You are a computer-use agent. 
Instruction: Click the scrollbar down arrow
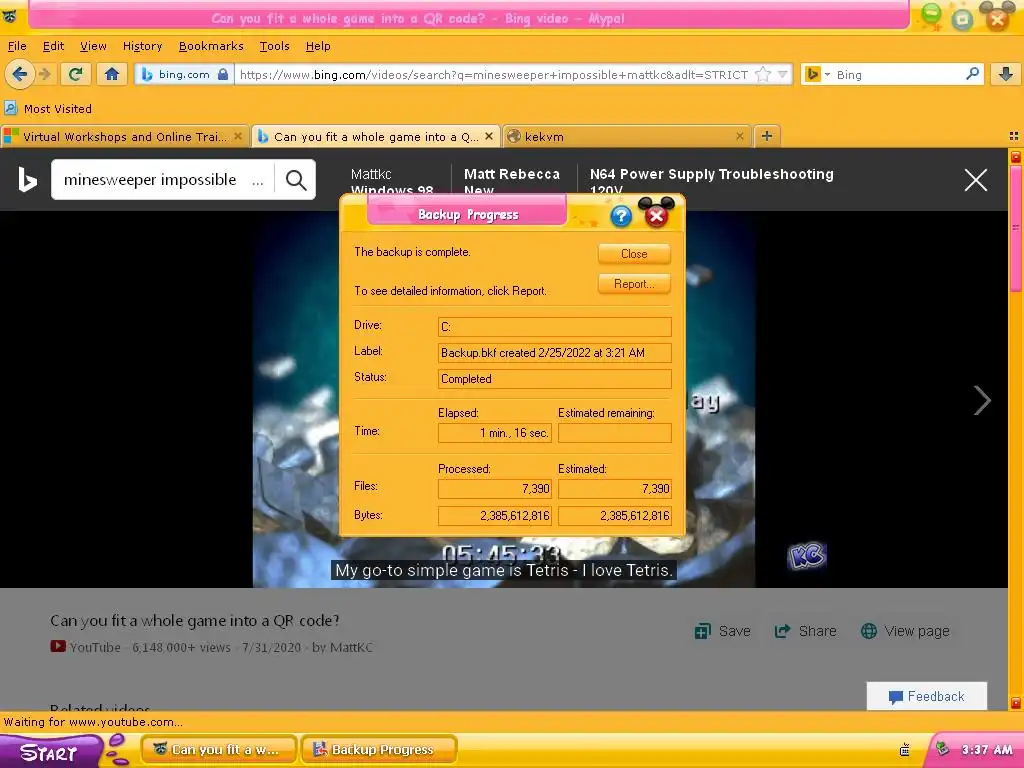pos(1016,703)
